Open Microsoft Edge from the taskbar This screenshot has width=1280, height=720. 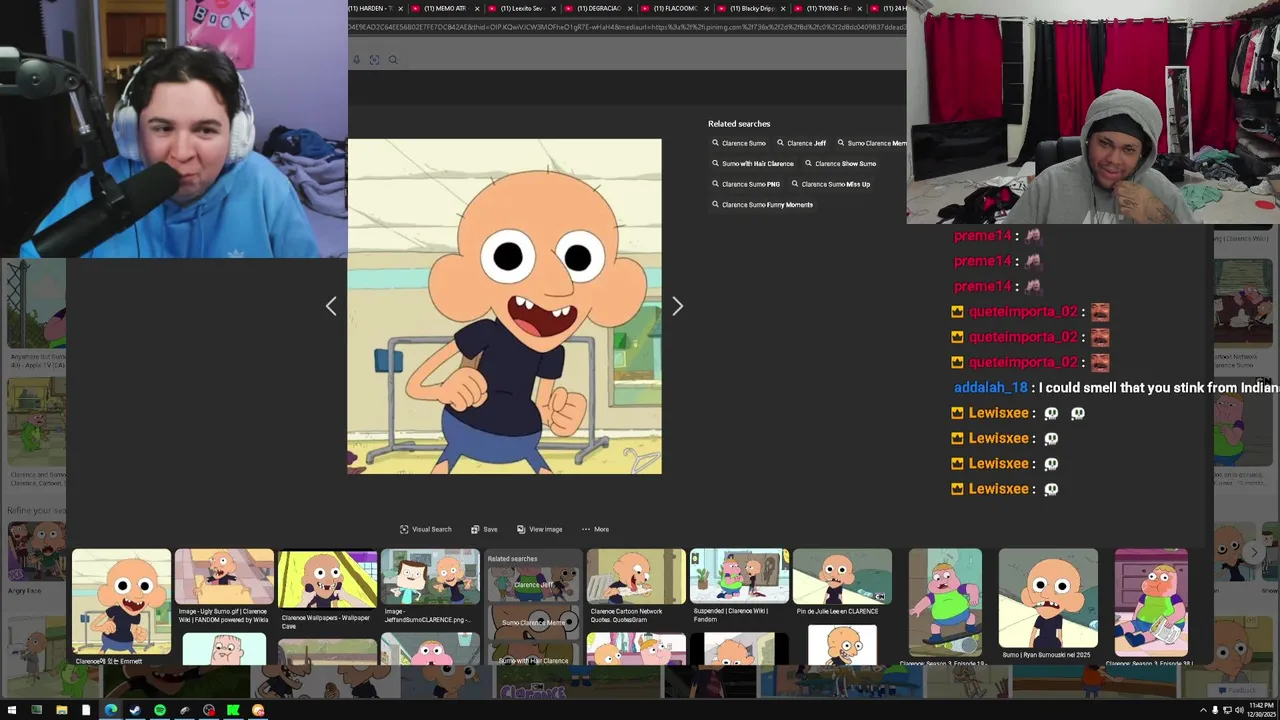(x=111, y=711)
